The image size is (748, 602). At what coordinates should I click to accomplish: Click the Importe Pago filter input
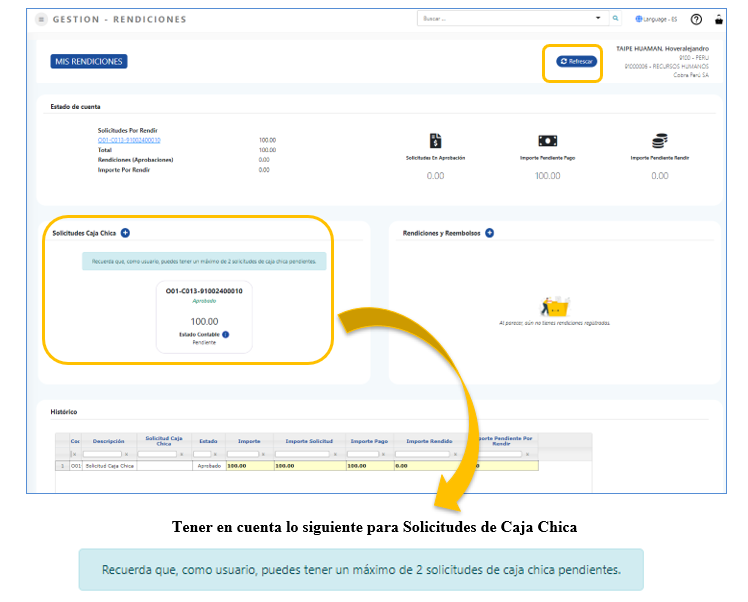pyautogui.click(x=363, y=454)
